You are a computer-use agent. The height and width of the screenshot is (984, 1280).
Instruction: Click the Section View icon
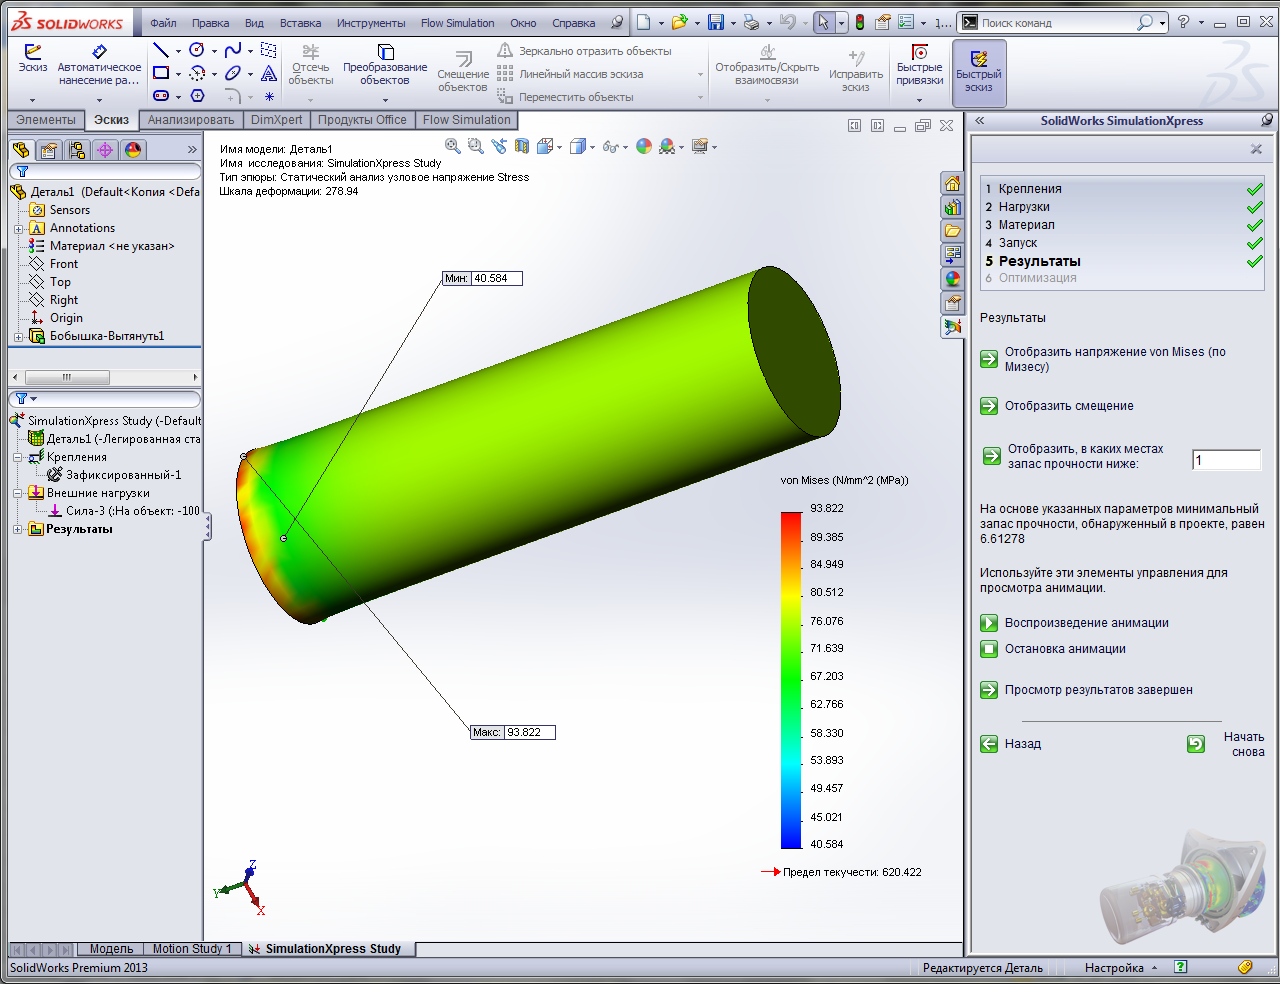pos(522,146)
